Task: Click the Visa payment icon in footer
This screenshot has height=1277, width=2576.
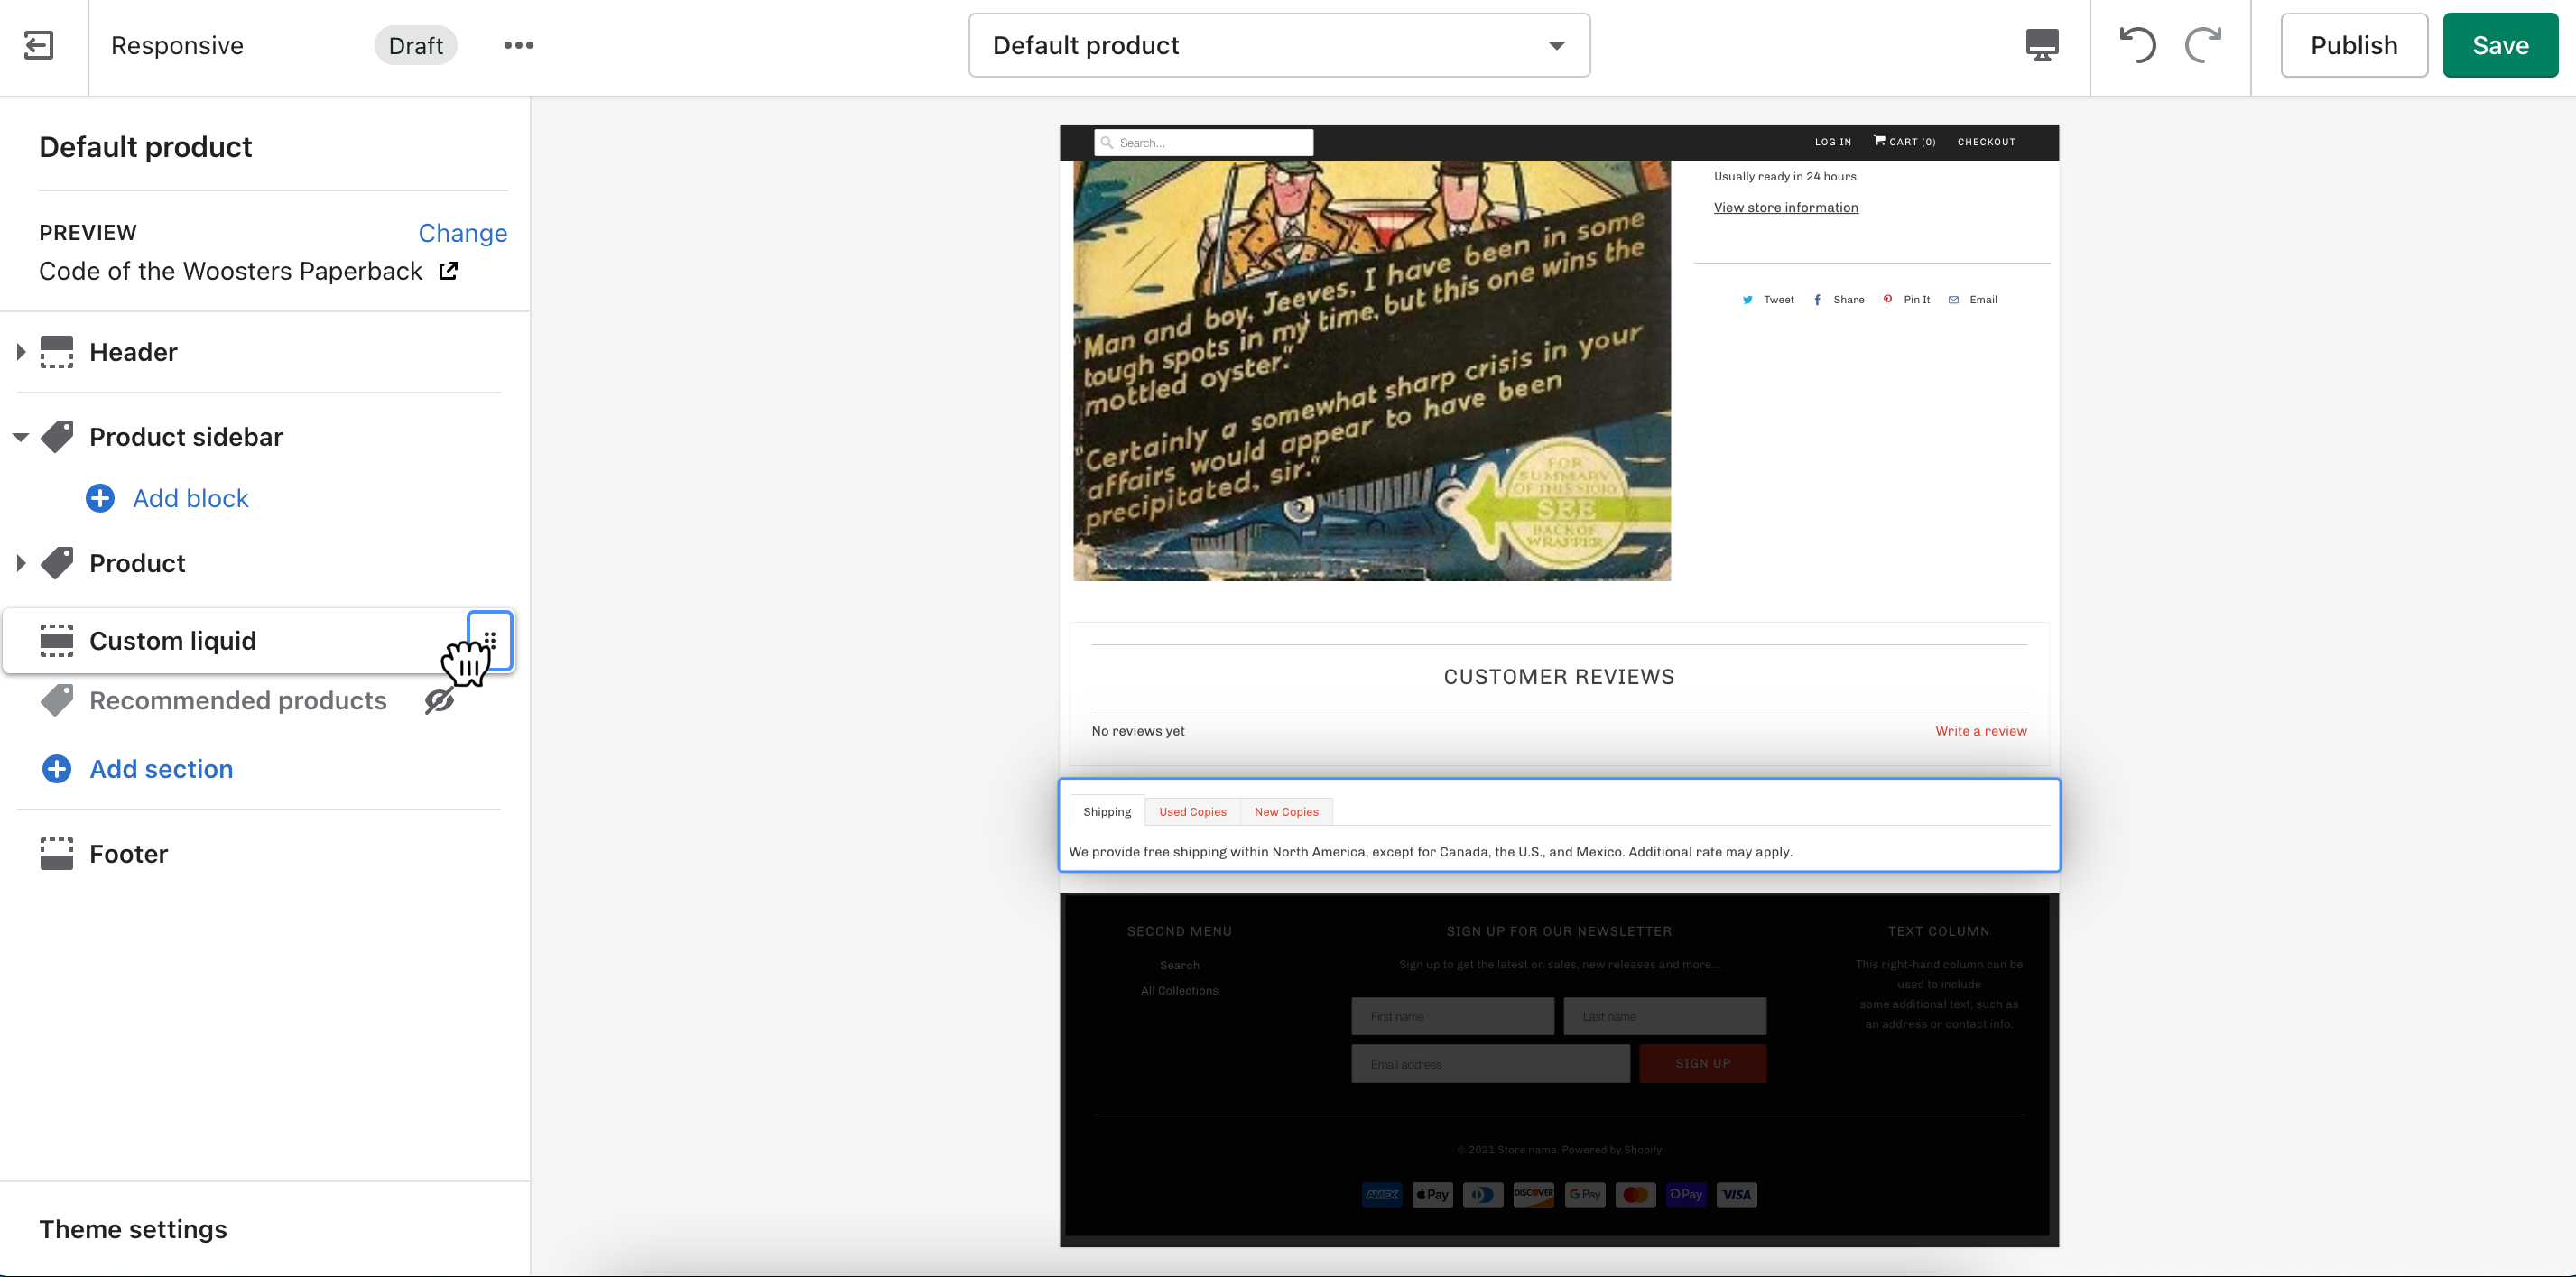Action: pos(1737,1194)
